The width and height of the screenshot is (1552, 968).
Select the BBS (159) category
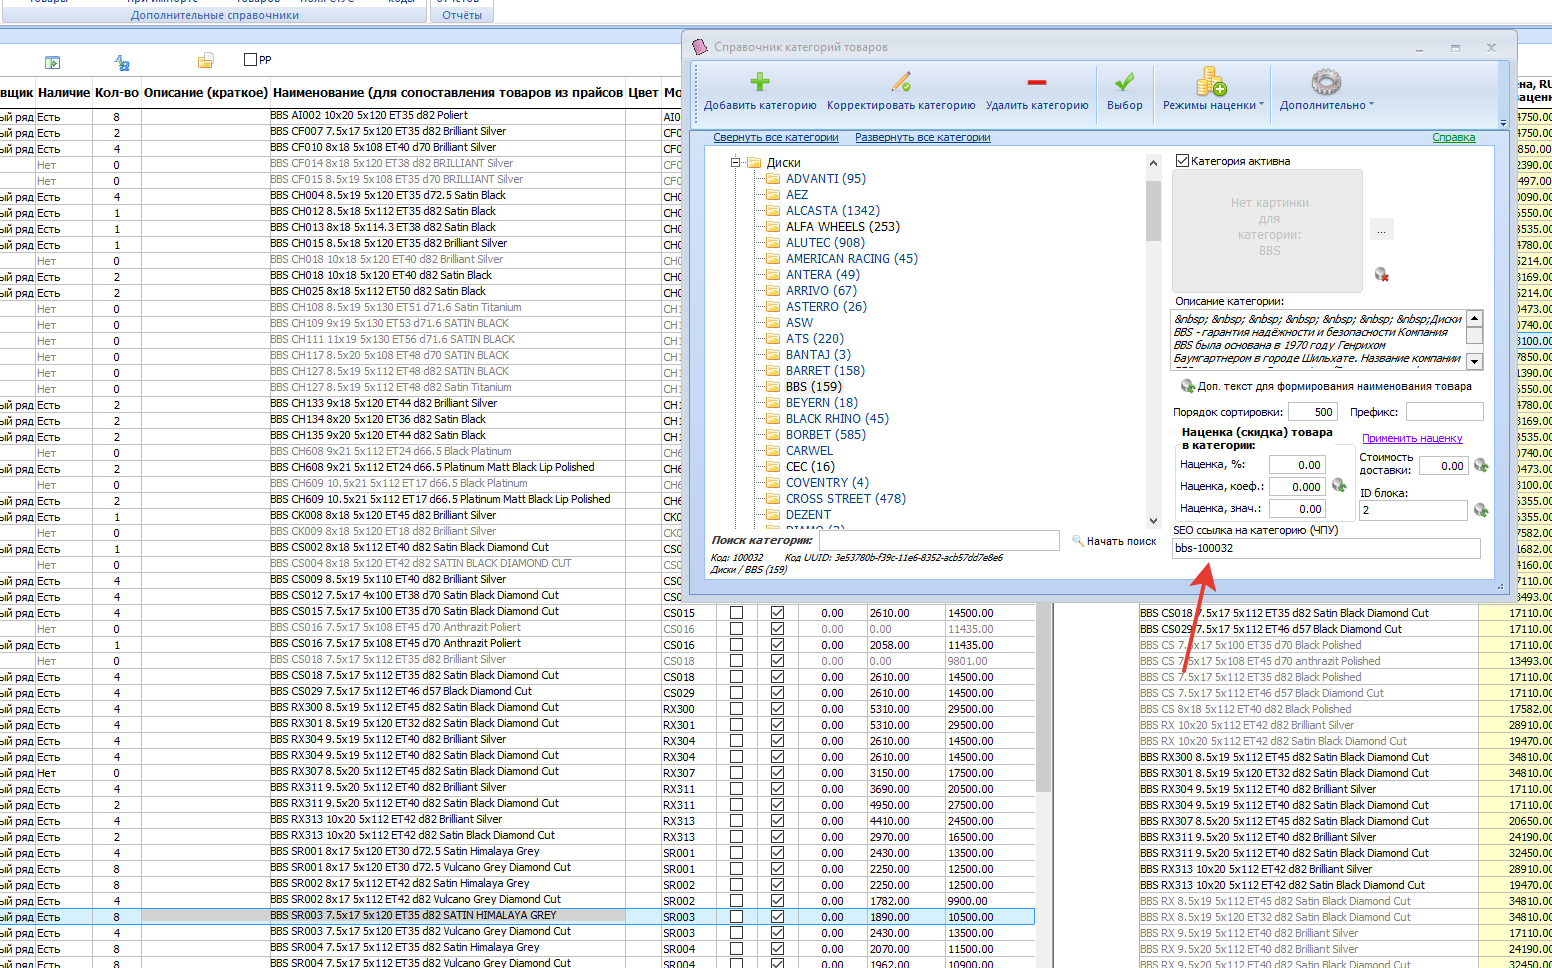813,387
